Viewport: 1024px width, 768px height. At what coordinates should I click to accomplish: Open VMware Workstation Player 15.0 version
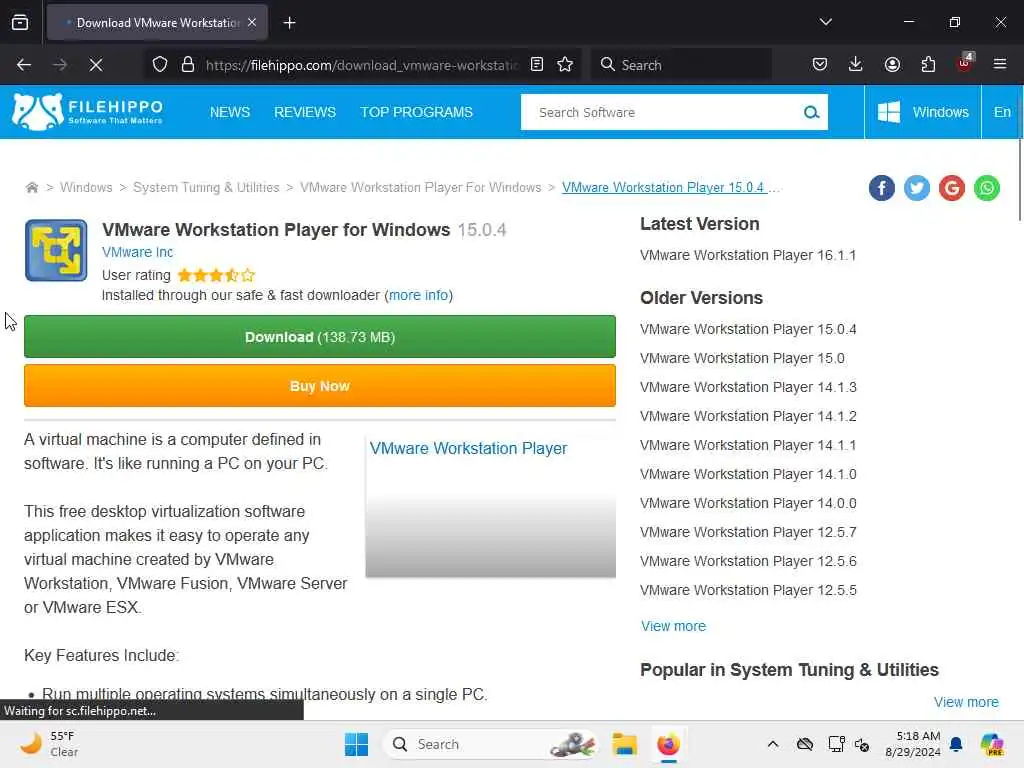click(742, 358)
